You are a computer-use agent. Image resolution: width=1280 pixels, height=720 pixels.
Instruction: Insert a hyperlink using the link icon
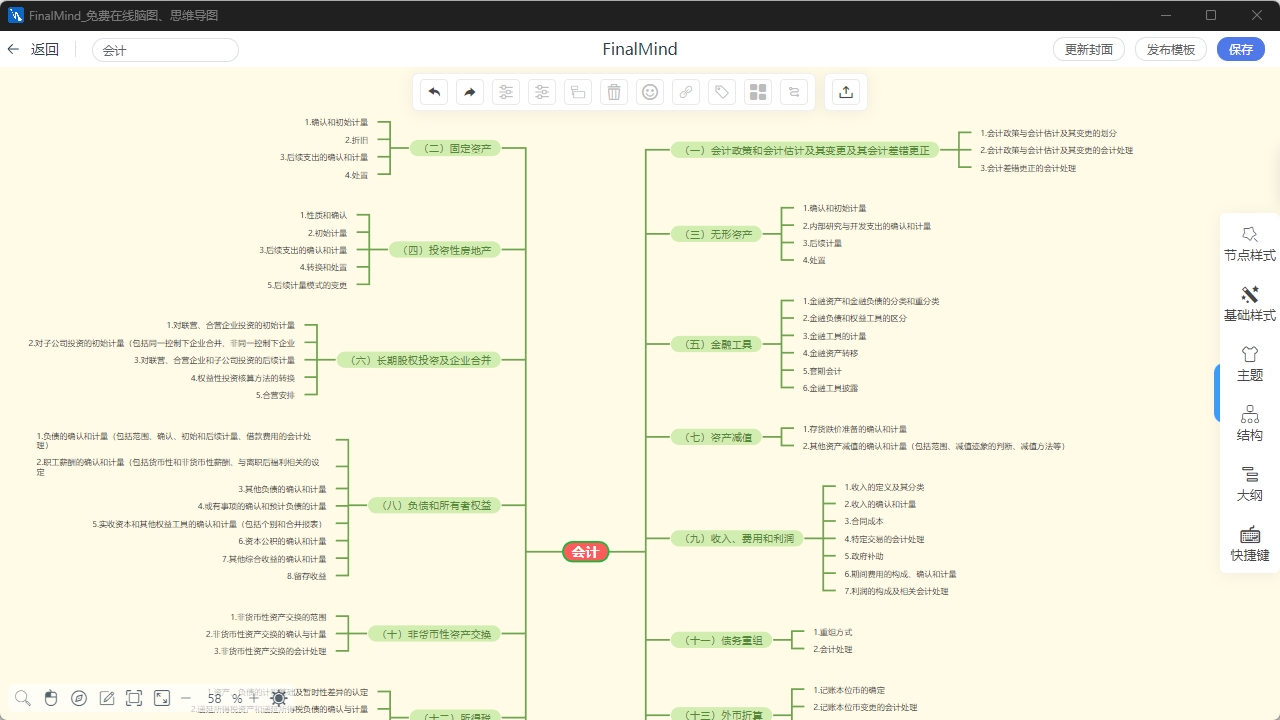point(685,91)
